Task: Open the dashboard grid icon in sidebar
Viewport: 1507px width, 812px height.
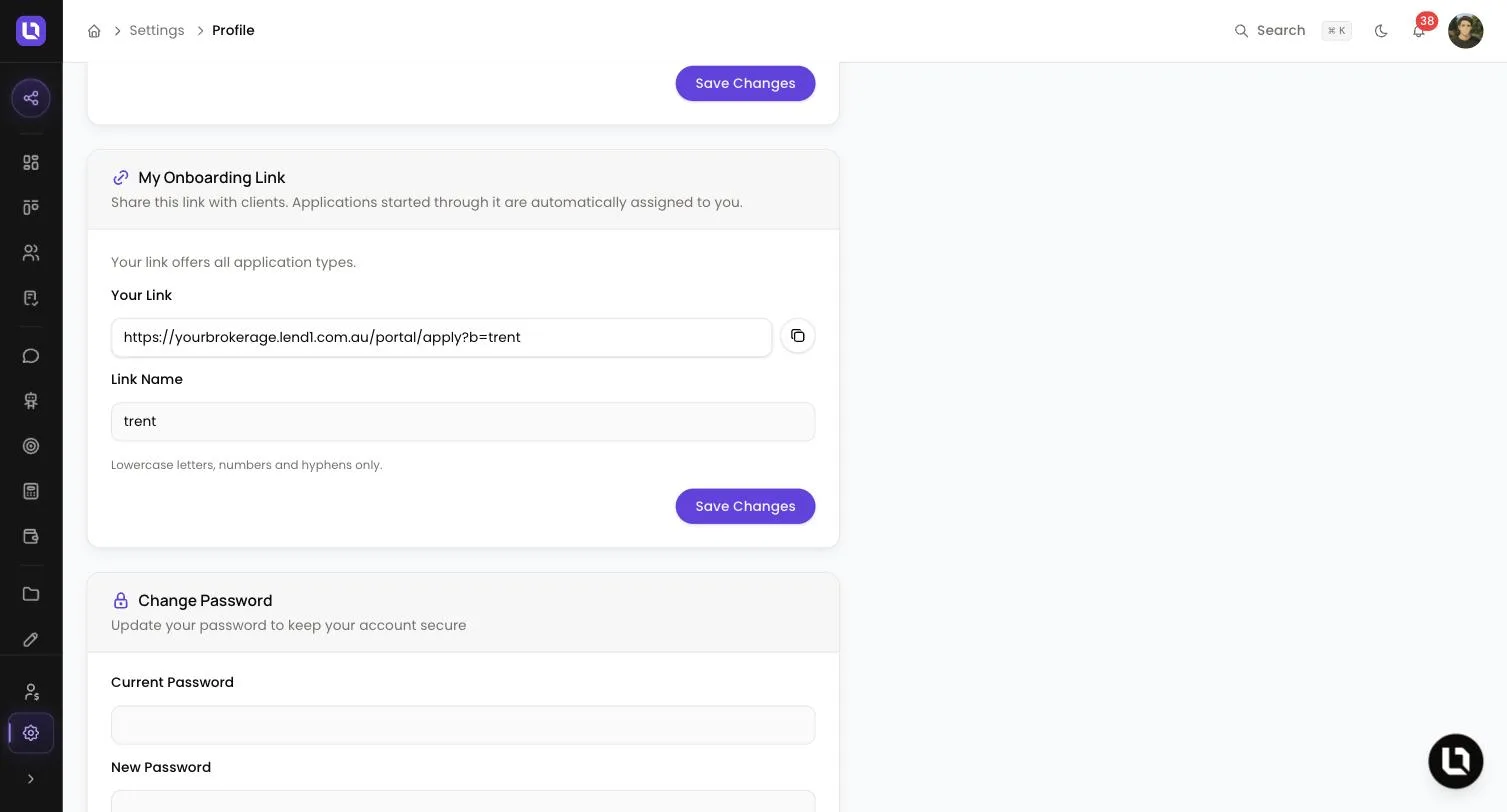Action: coord(31,162)
